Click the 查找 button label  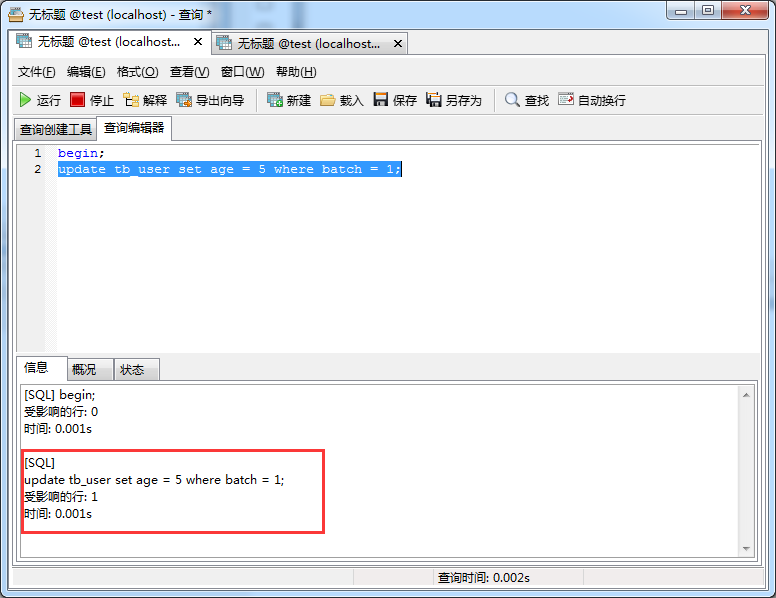(536, 100)
